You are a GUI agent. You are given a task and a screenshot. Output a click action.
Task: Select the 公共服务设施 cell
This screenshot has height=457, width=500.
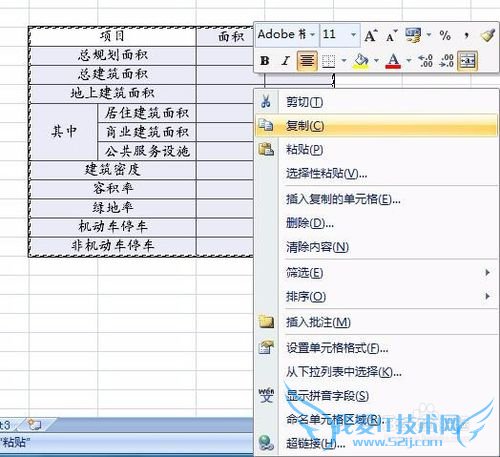pos(147,151)
